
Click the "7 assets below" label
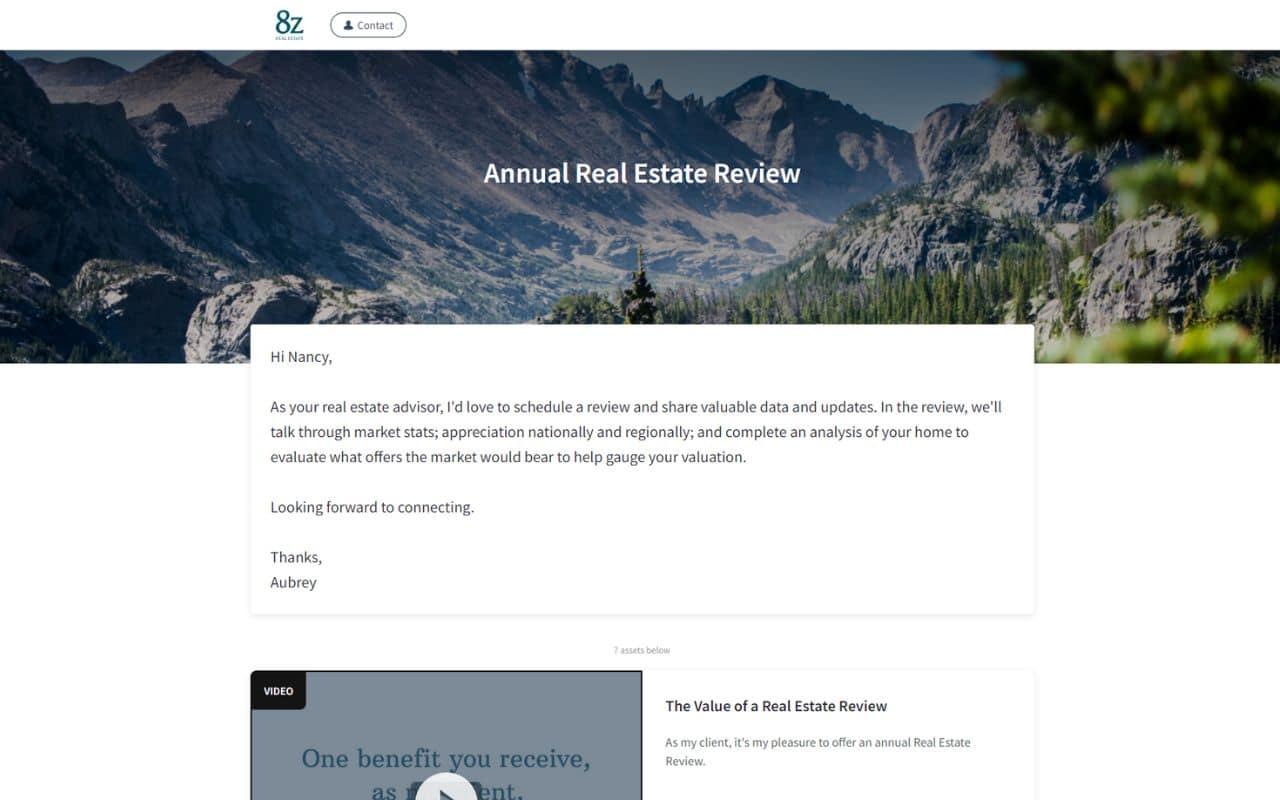[642, 650]
